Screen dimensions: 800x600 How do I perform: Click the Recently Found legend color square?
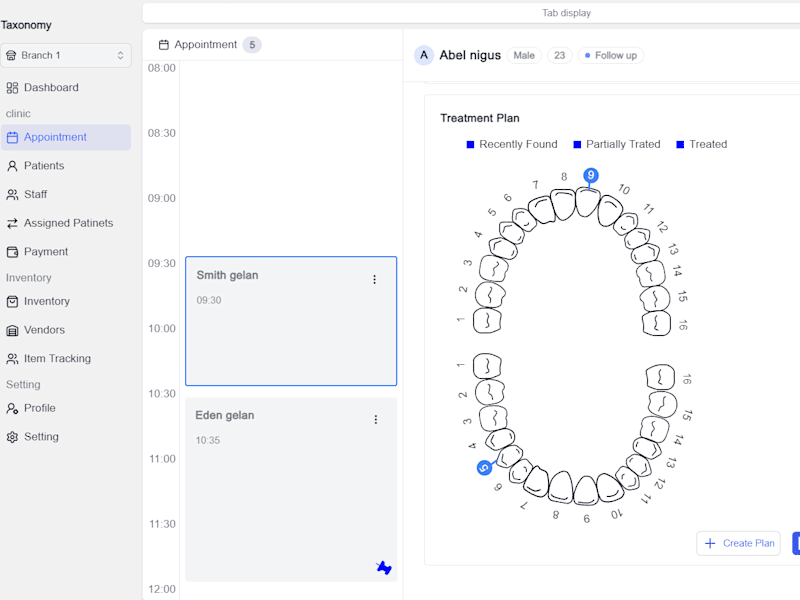470,144
